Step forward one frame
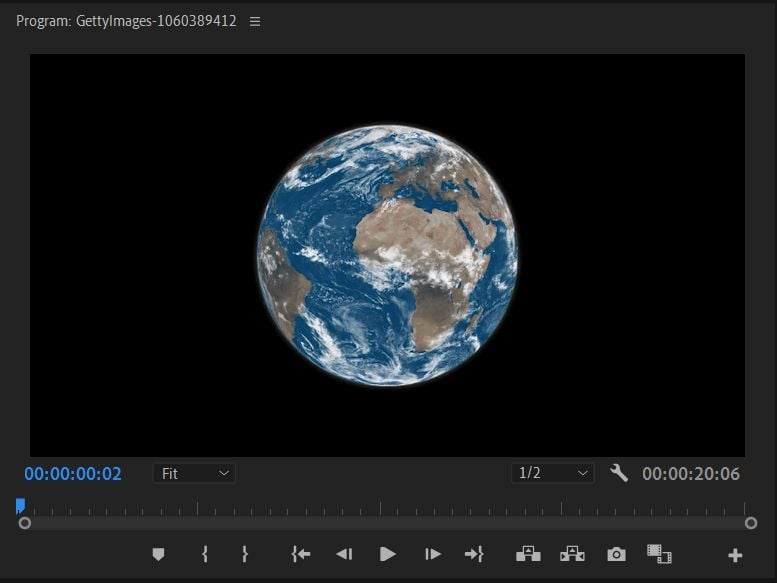 pos(432,554)
